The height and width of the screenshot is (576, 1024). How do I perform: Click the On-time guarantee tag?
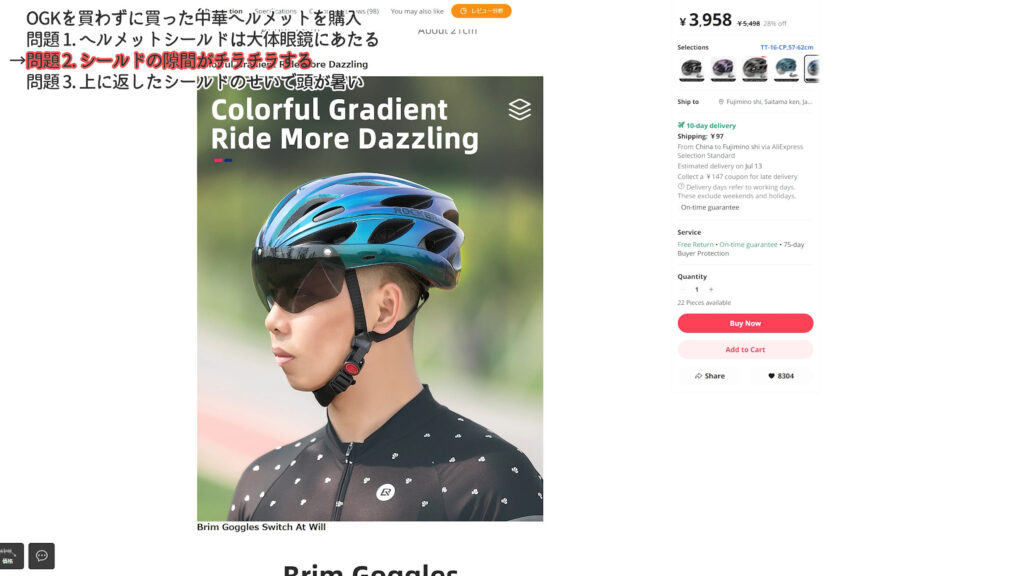coord(710,207)
